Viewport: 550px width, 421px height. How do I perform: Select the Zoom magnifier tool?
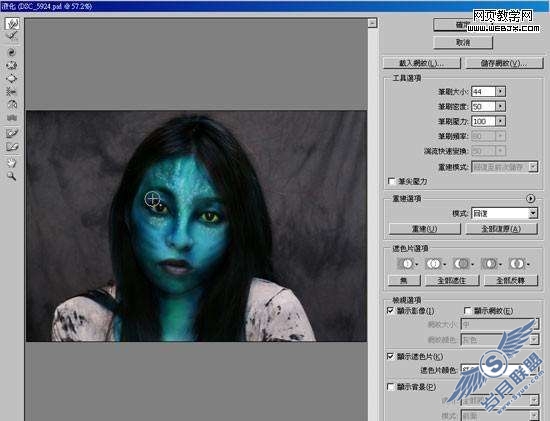point(12,176)
